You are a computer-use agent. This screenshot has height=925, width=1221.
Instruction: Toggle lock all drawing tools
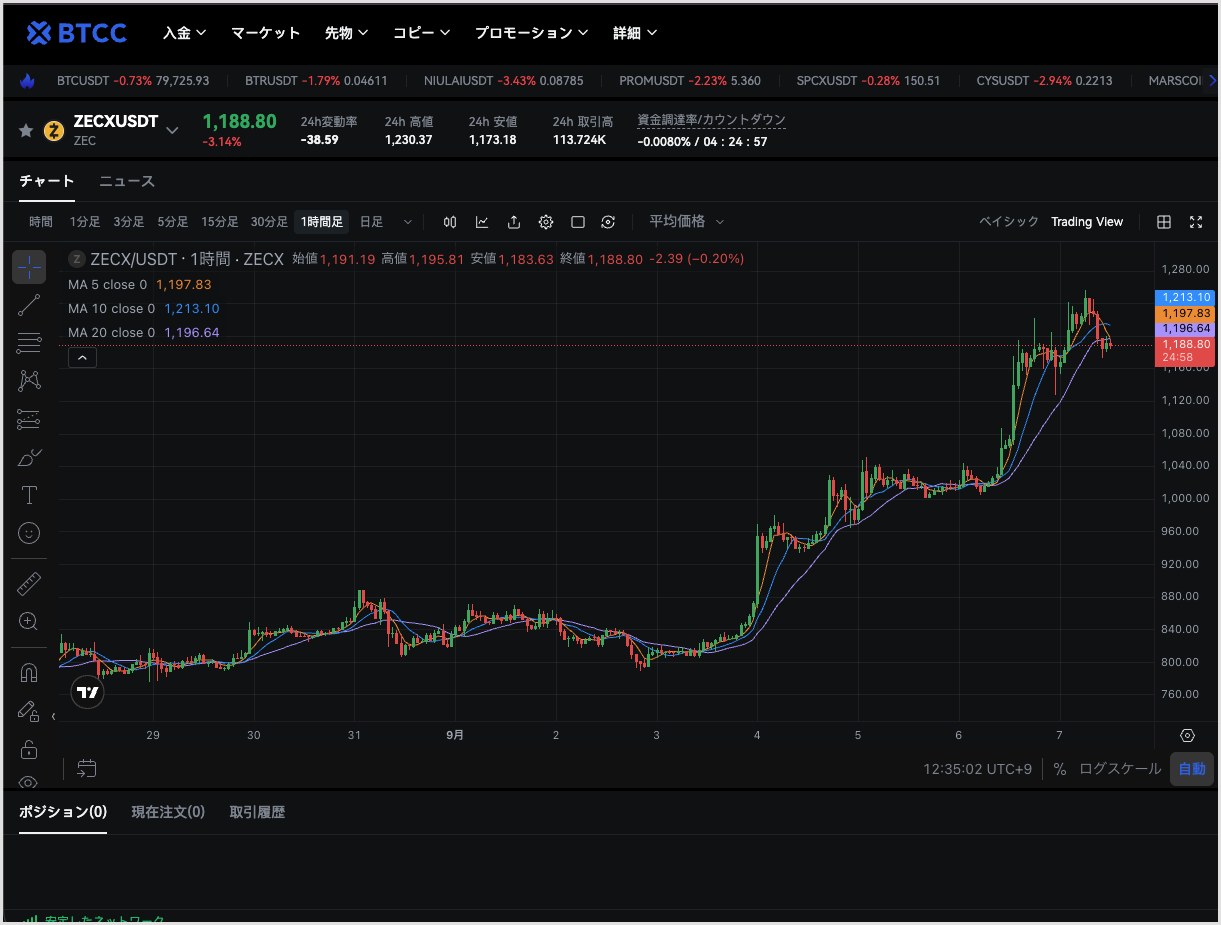29,749
